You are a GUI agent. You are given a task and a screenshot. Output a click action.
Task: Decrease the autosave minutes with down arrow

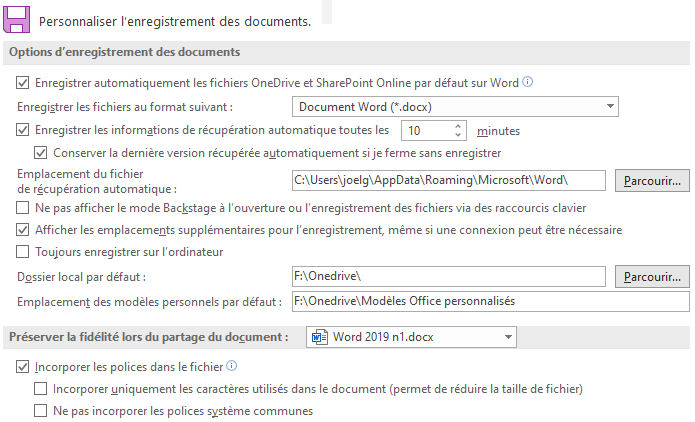tap(458, 134)
